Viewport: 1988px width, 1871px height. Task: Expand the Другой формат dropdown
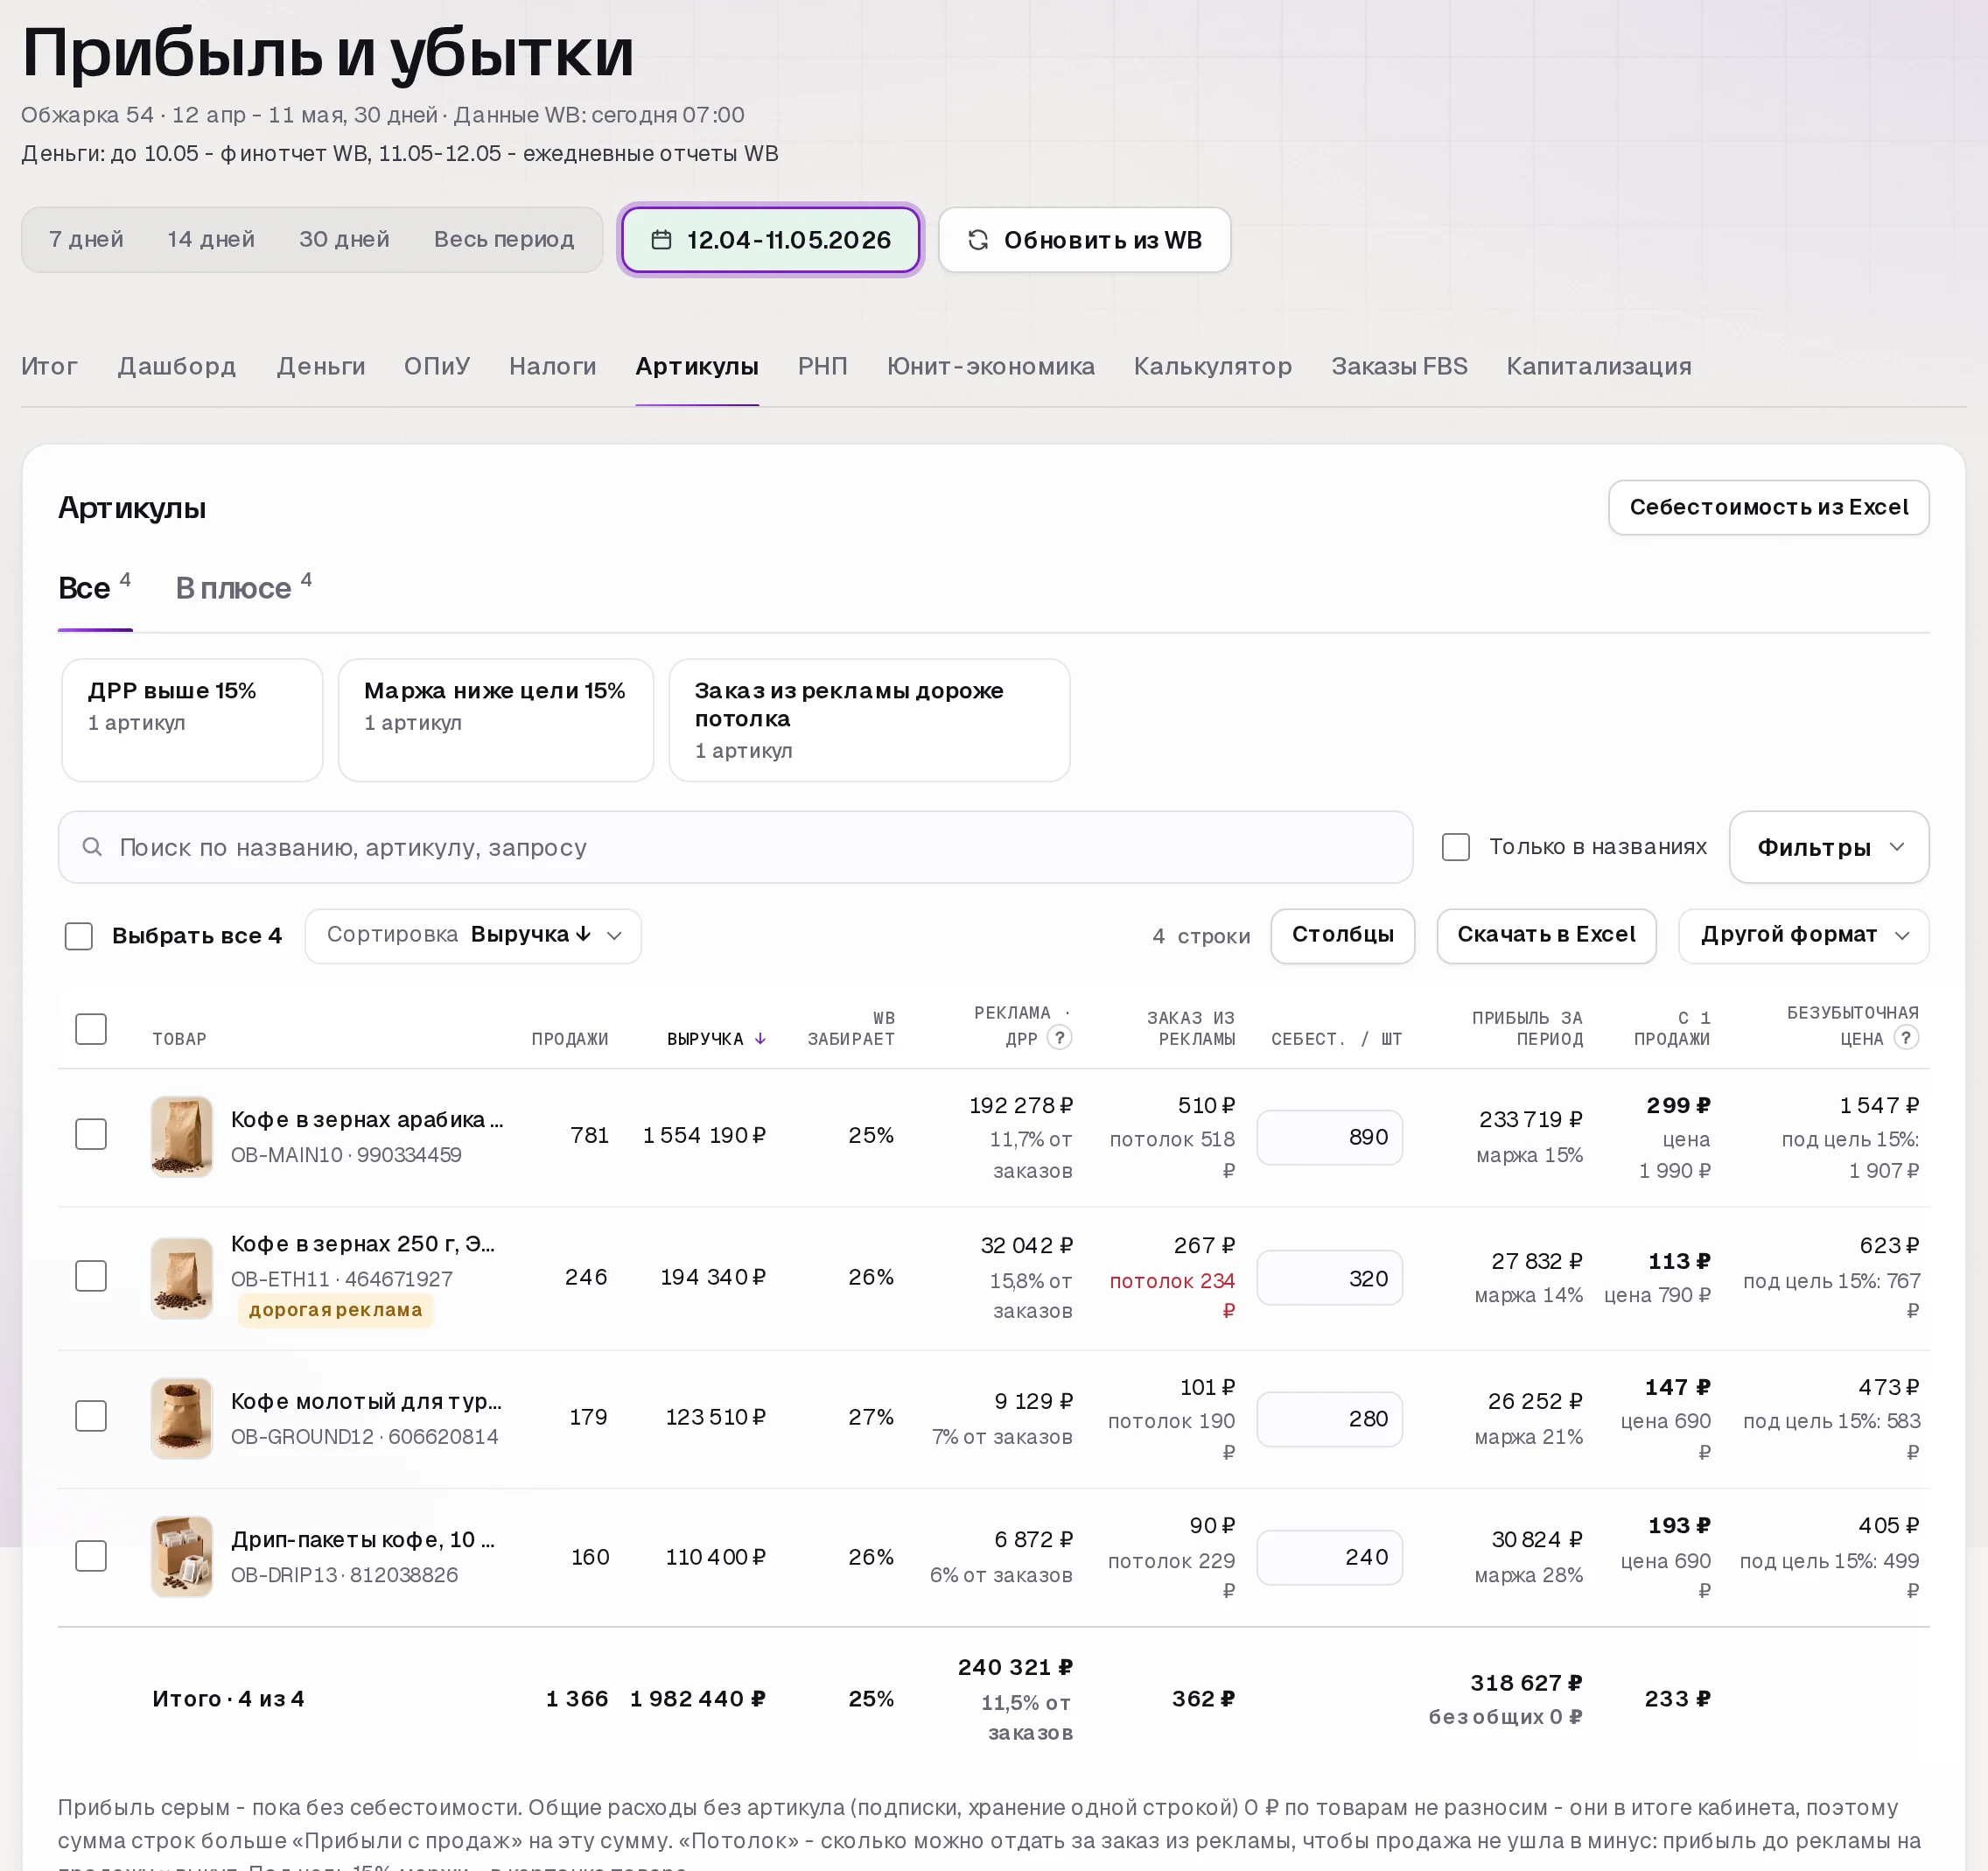click(1804, 936)
